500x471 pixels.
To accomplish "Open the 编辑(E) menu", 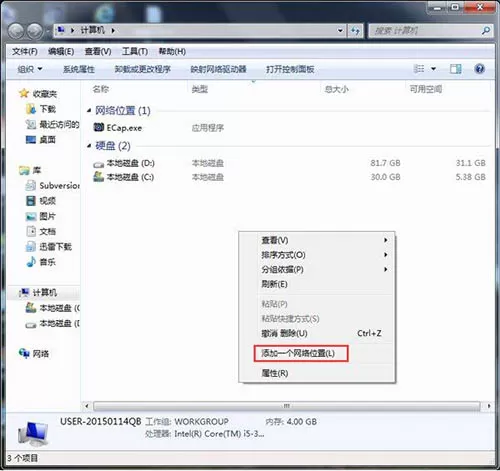I will click(61, 51).
